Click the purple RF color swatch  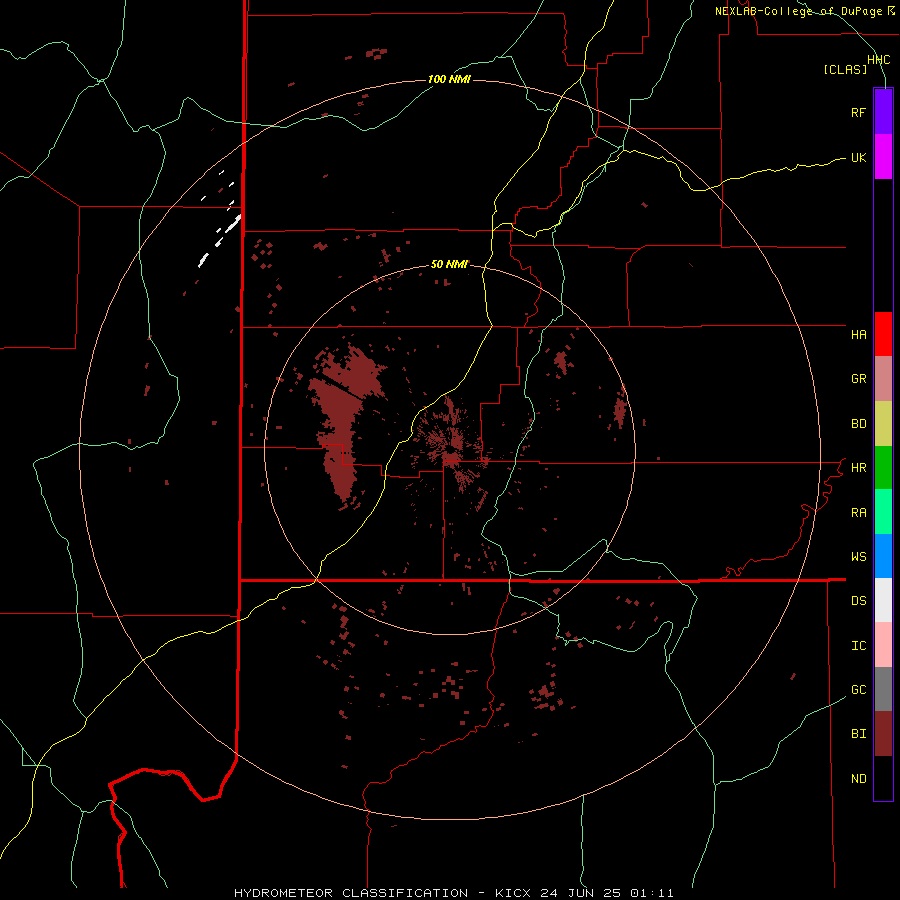click(x=883, y=112)
